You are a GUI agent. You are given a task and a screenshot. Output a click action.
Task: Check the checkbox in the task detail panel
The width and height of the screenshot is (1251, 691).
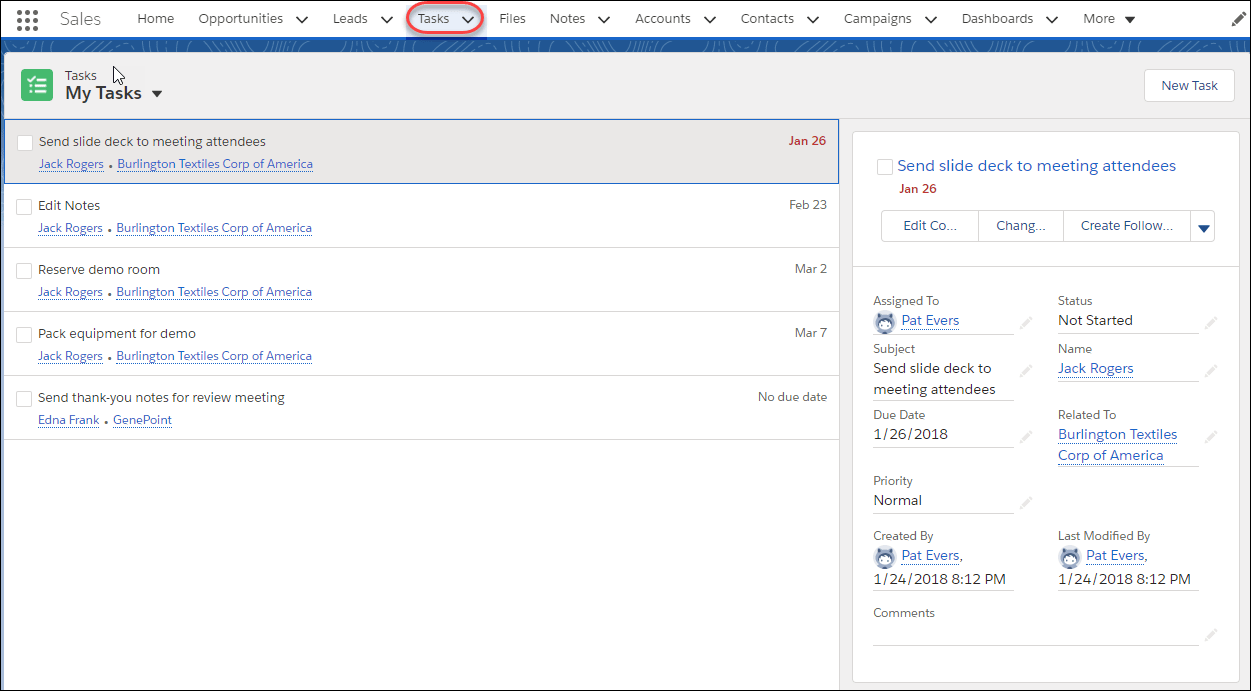click(x=884, y=167)
